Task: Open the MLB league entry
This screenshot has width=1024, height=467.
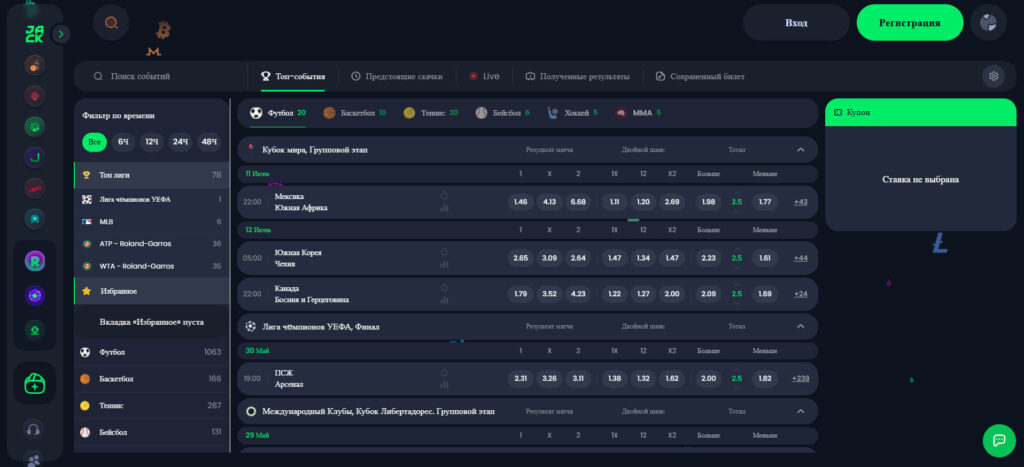Action: pos(152,221)
